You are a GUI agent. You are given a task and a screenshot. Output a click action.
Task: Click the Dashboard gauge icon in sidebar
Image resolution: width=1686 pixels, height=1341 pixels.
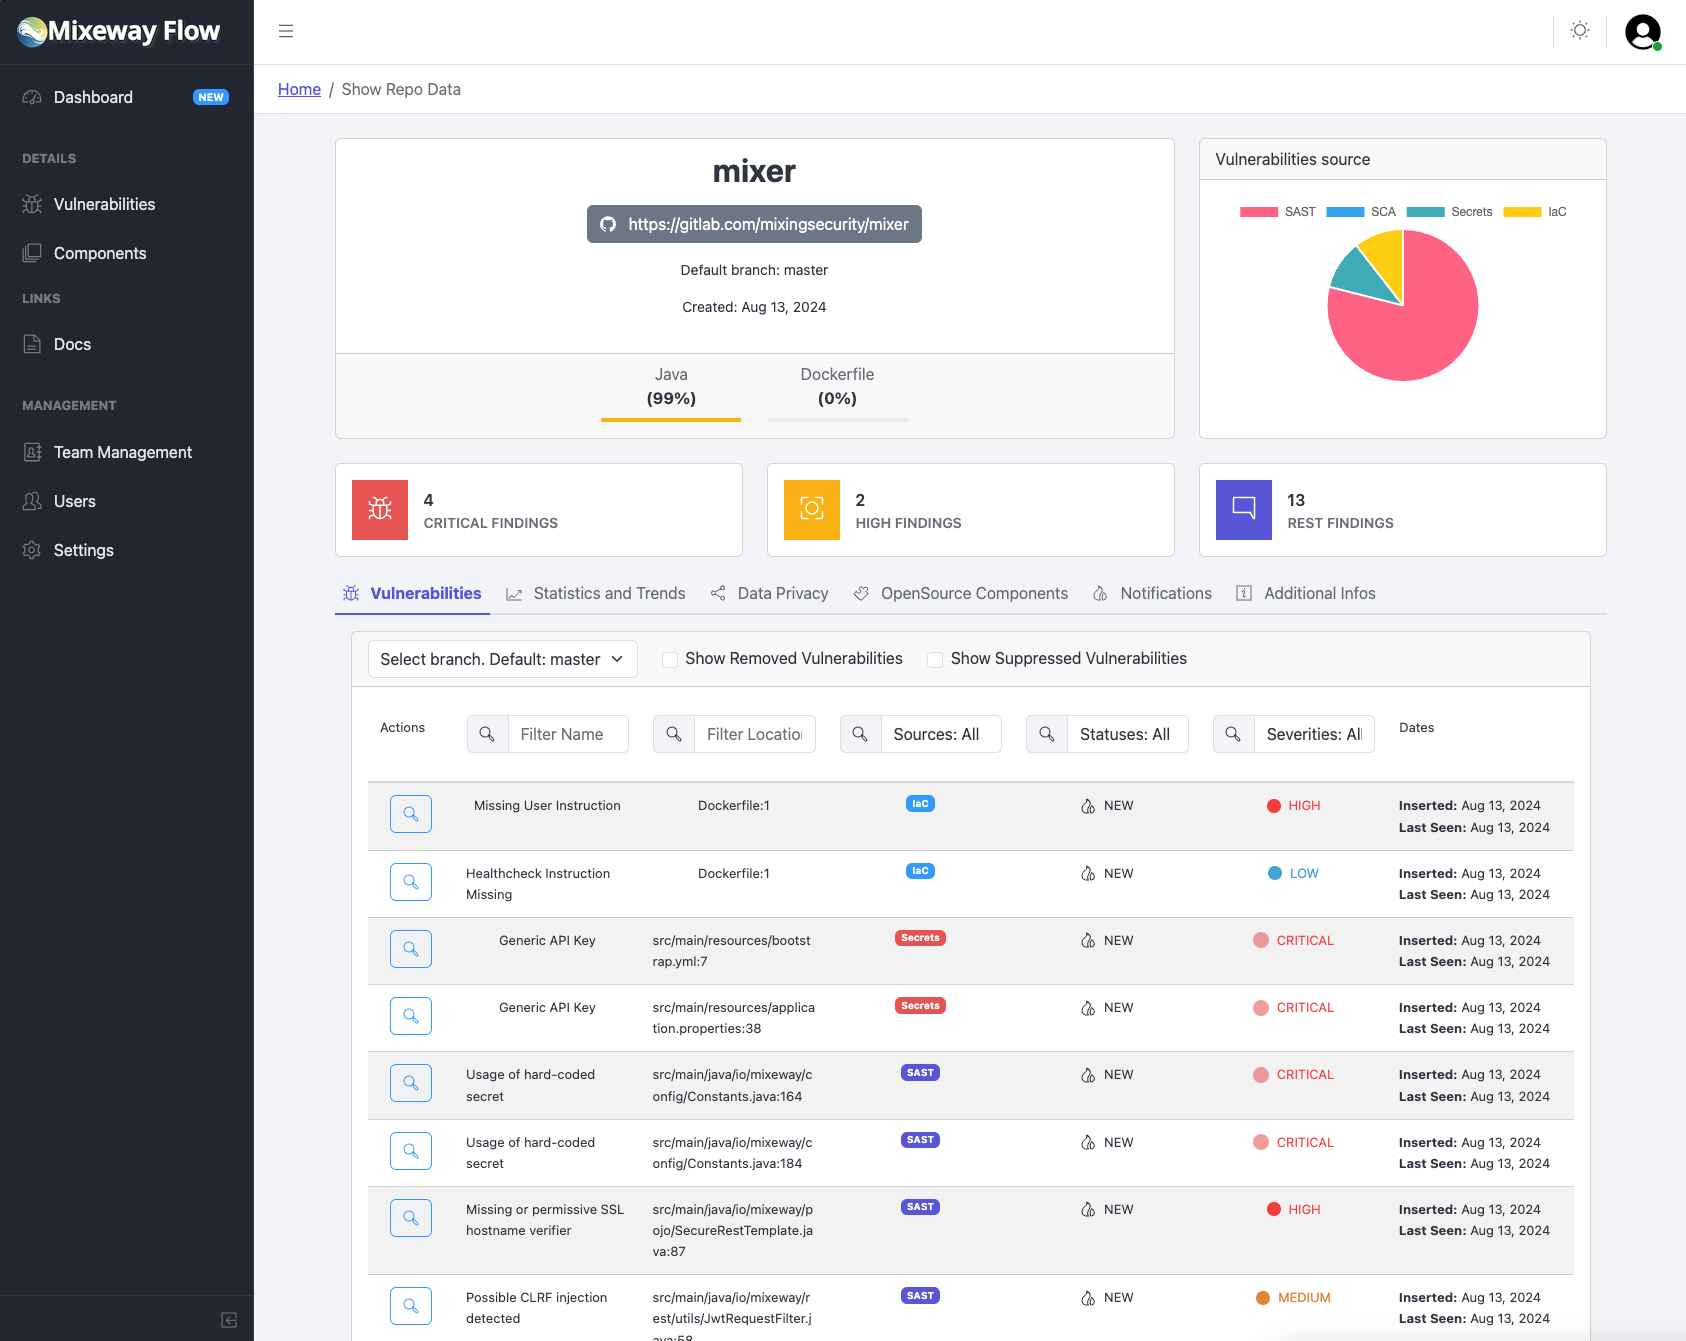(x=32, y=97)
